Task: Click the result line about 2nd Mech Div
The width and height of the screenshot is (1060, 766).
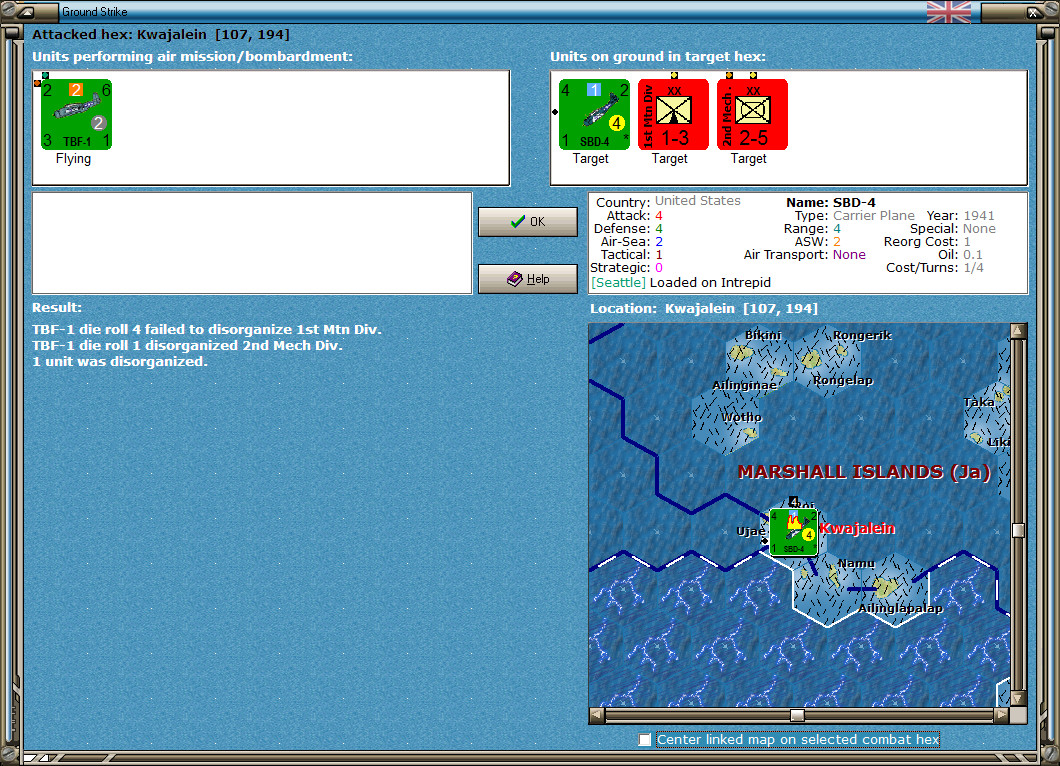Action: pos(187,345)
